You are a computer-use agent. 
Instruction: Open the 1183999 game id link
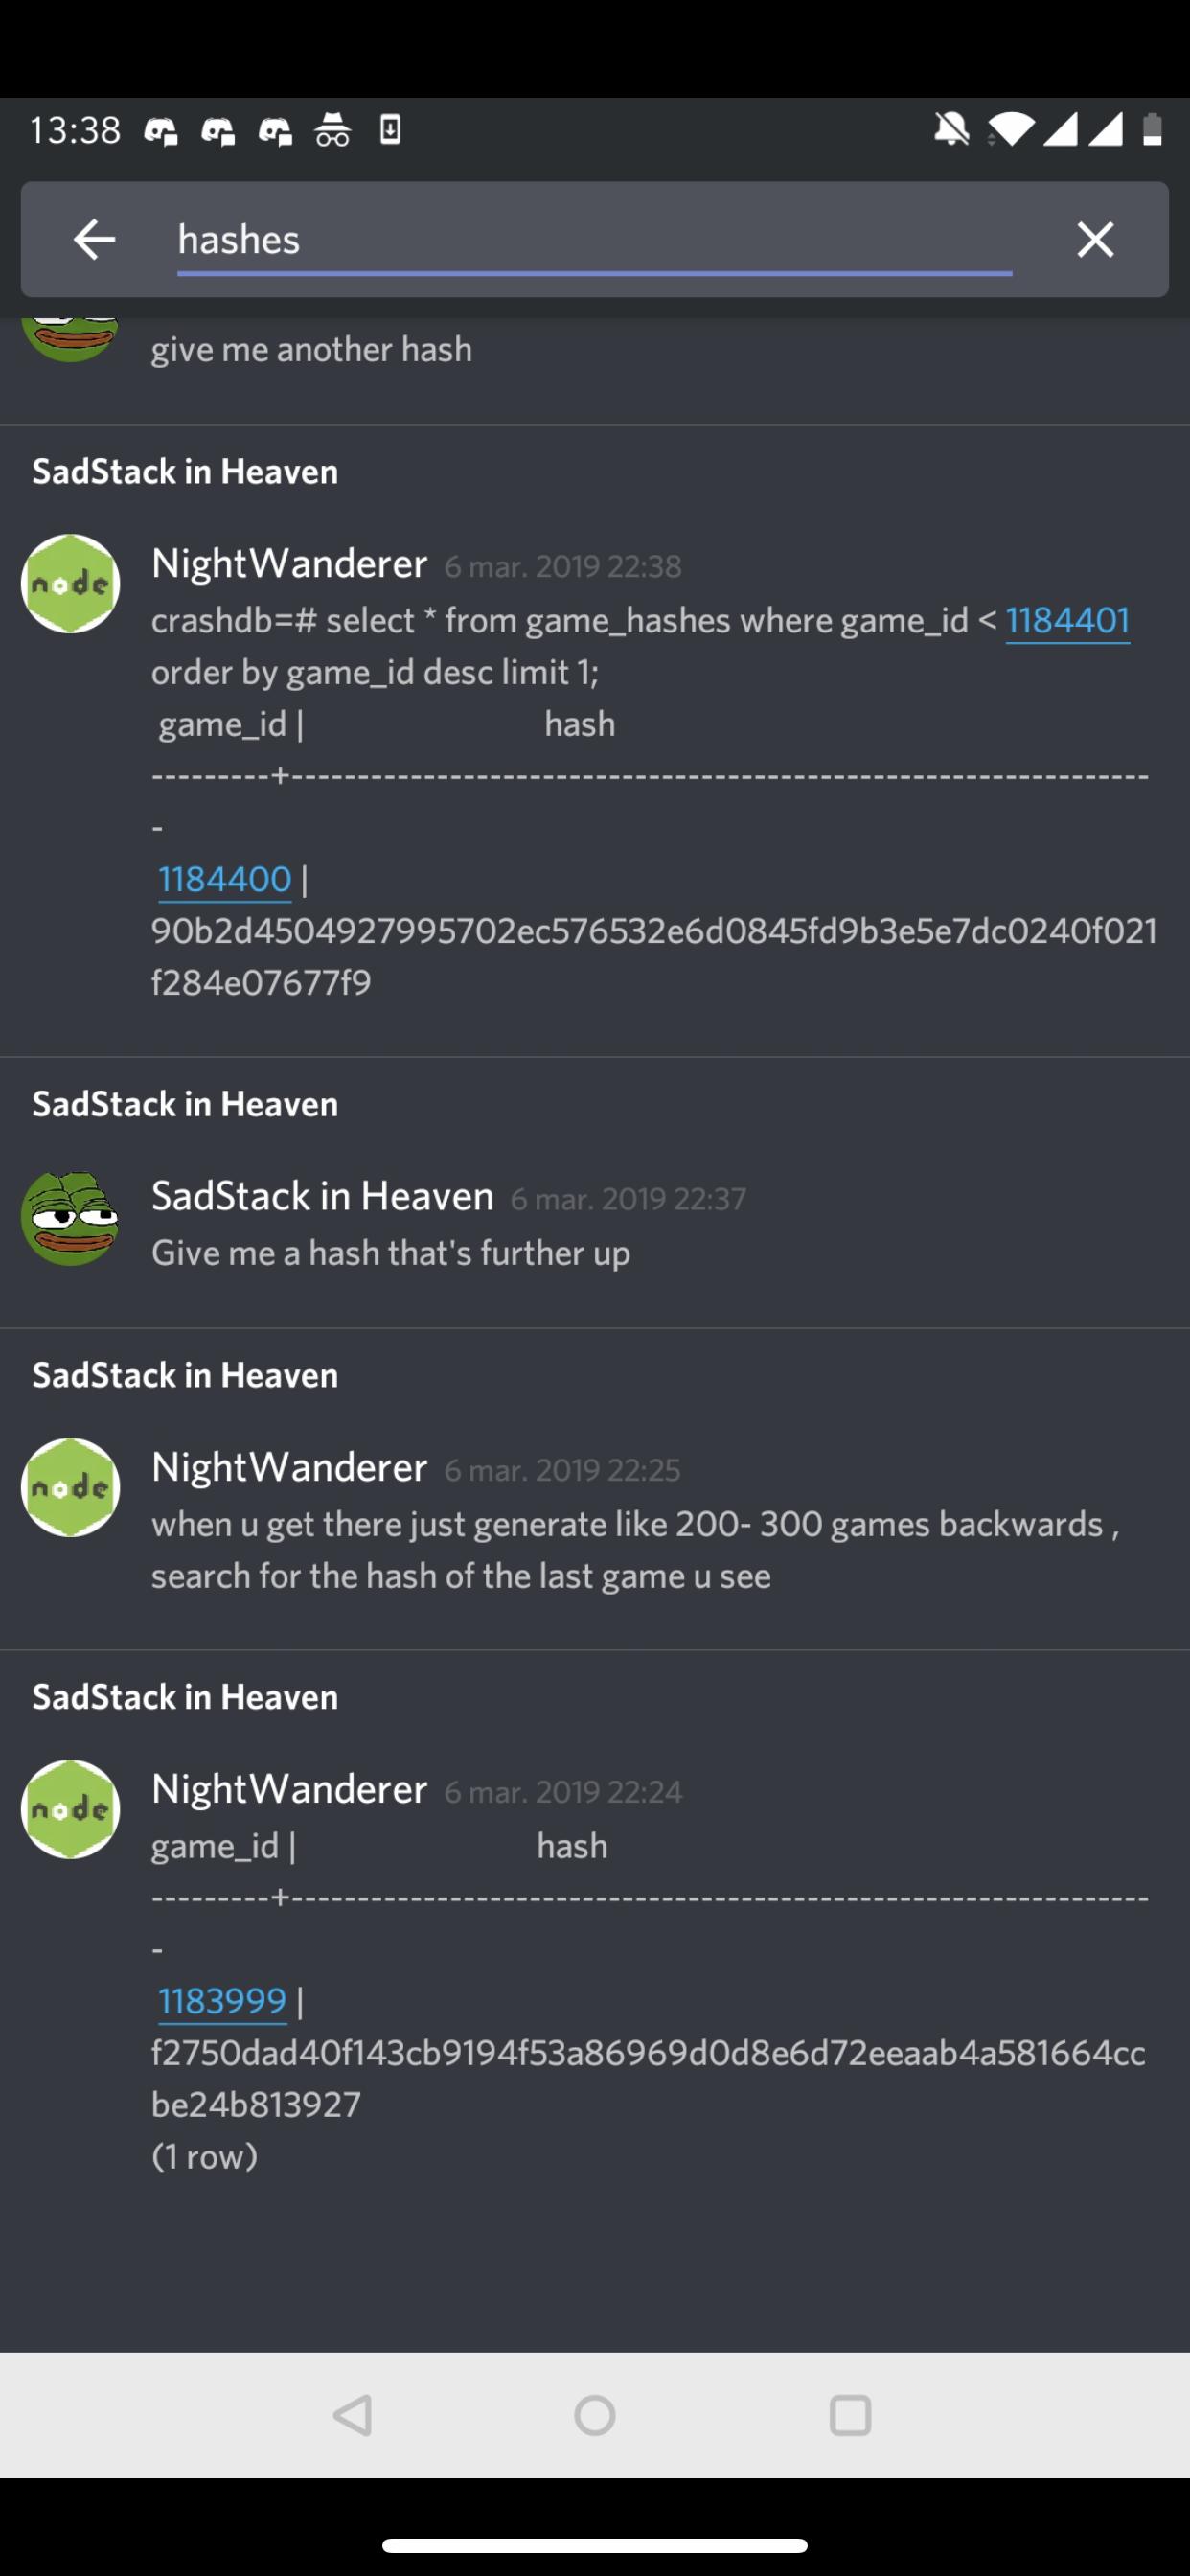[x=222, y=2001]
